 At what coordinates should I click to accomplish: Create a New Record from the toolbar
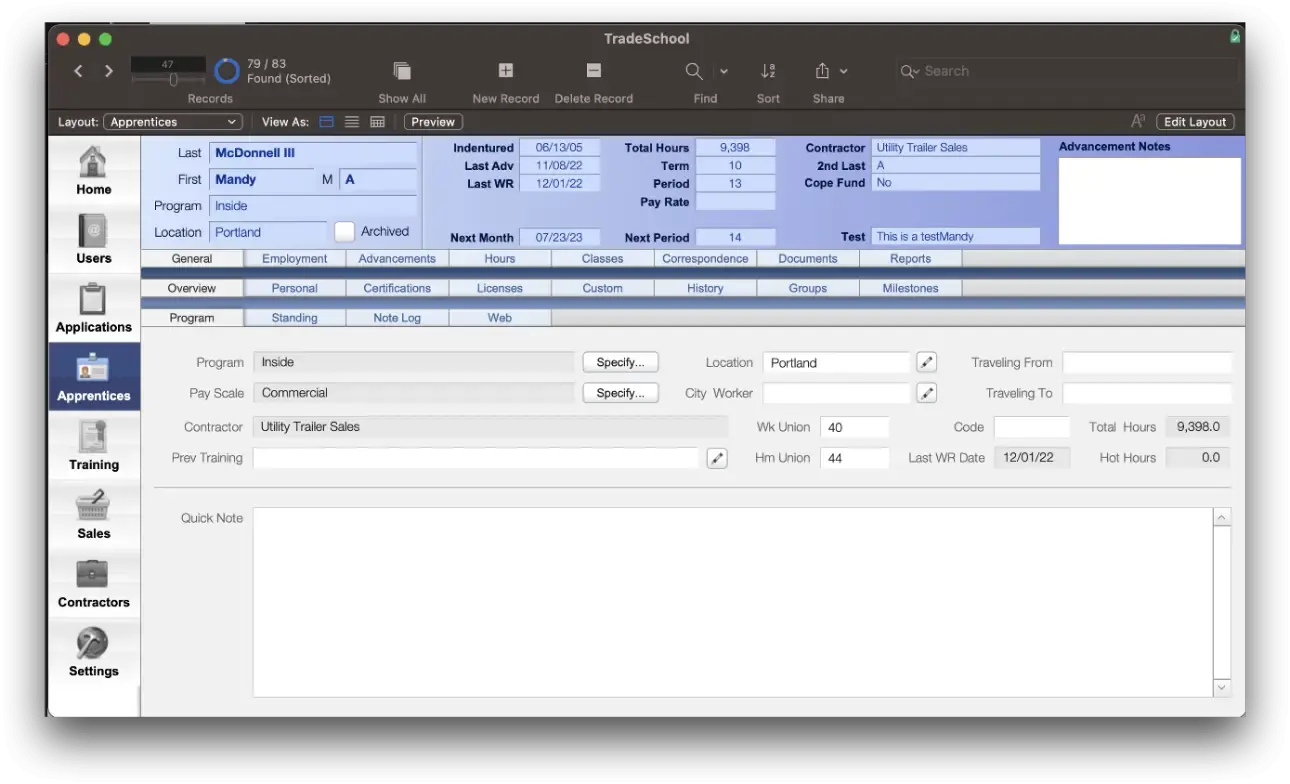505,72
